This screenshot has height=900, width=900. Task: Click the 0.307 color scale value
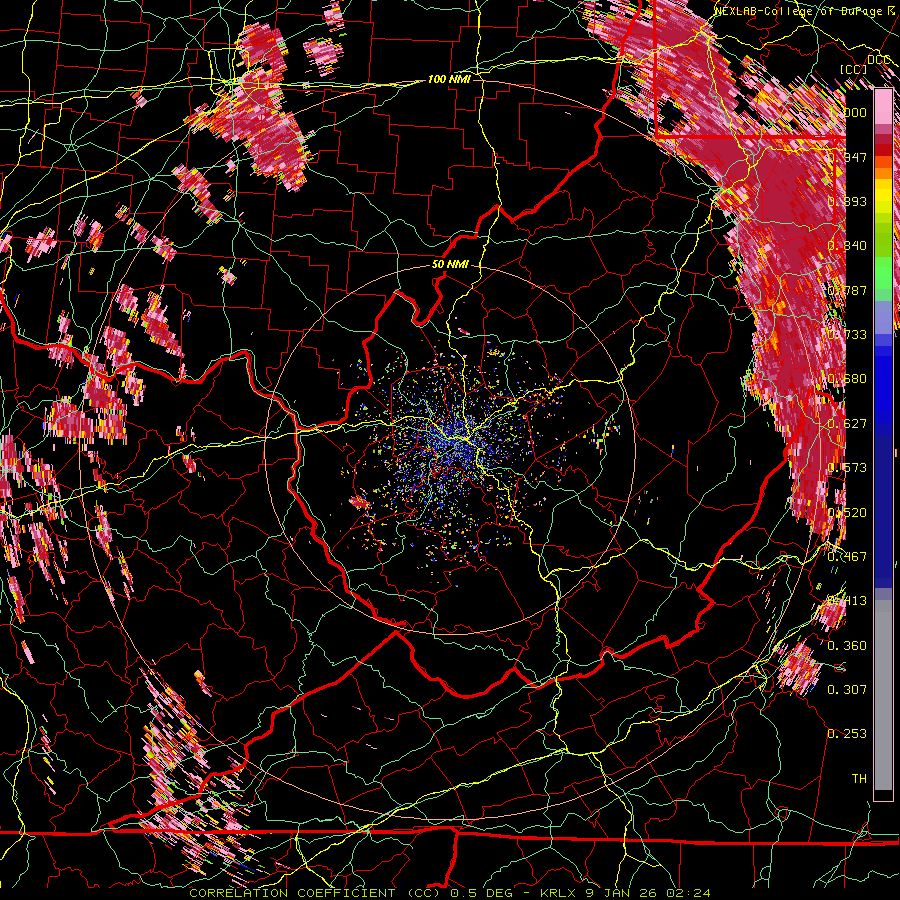[847, 690]
